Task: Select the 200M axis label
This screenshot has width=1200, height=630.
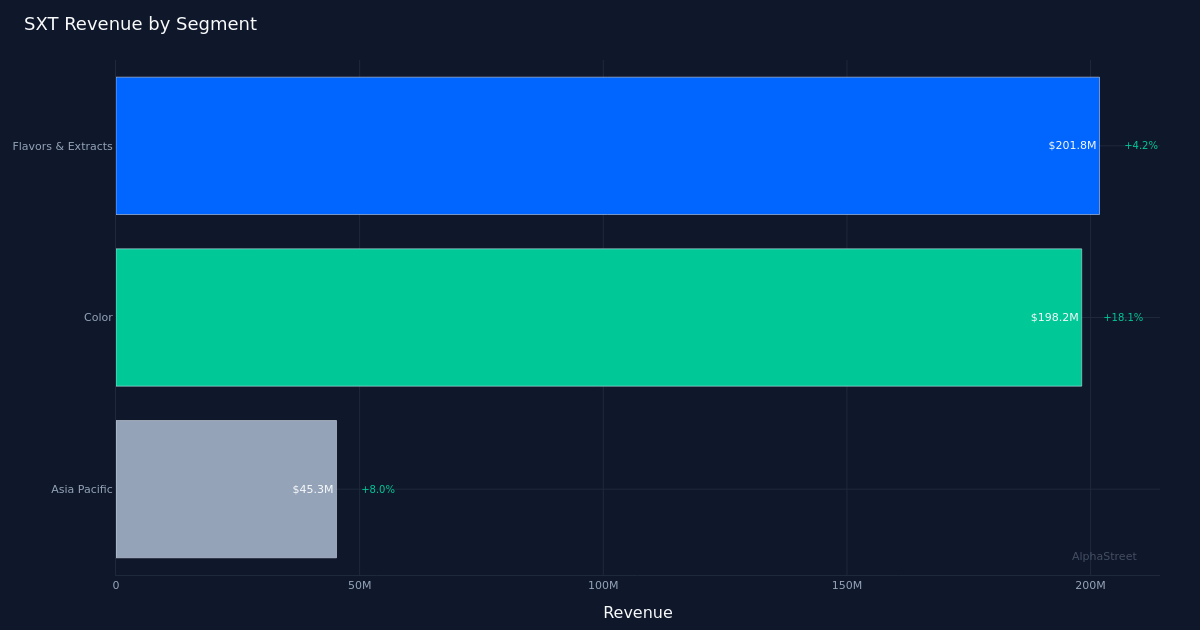Action: 1090,586
